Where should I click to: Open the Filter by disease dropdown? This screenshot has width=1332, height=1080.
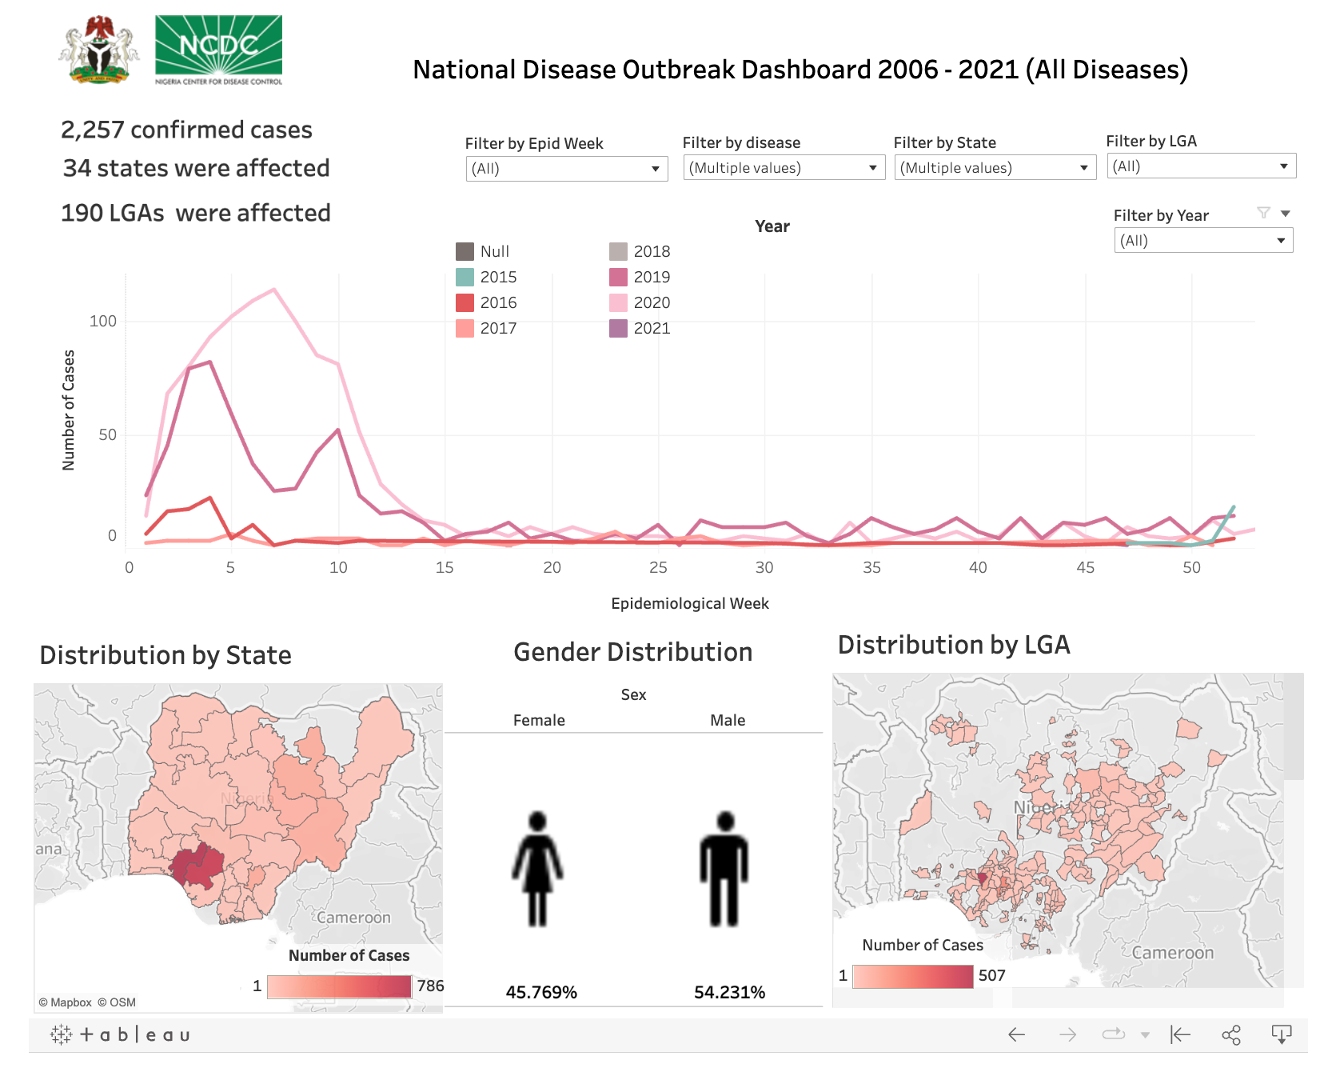click(783, 168)
